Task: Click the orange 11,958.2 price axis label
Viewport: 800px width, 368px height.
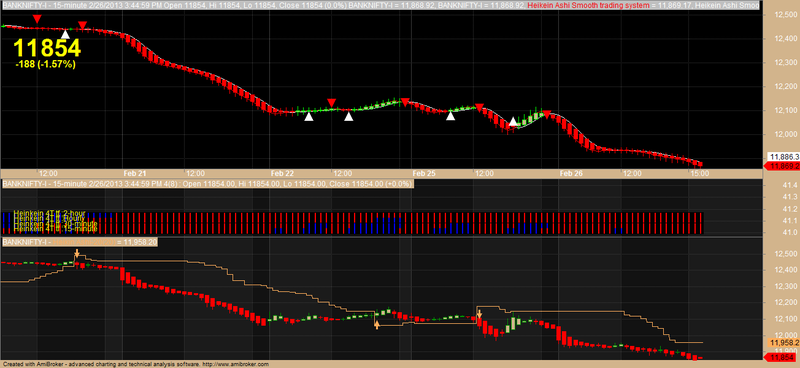Action: (x=783, y=342)
